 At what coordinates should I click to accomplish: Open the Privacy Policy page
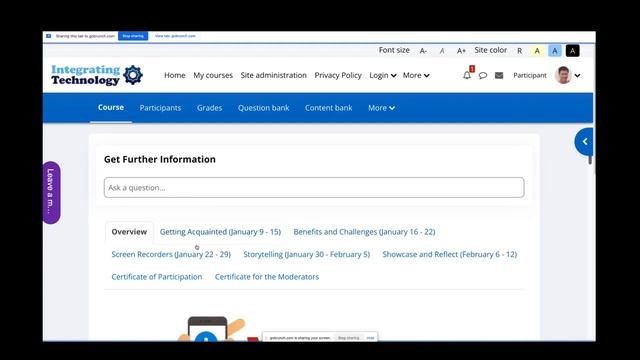pyautogui.click(x=338, y=76)
